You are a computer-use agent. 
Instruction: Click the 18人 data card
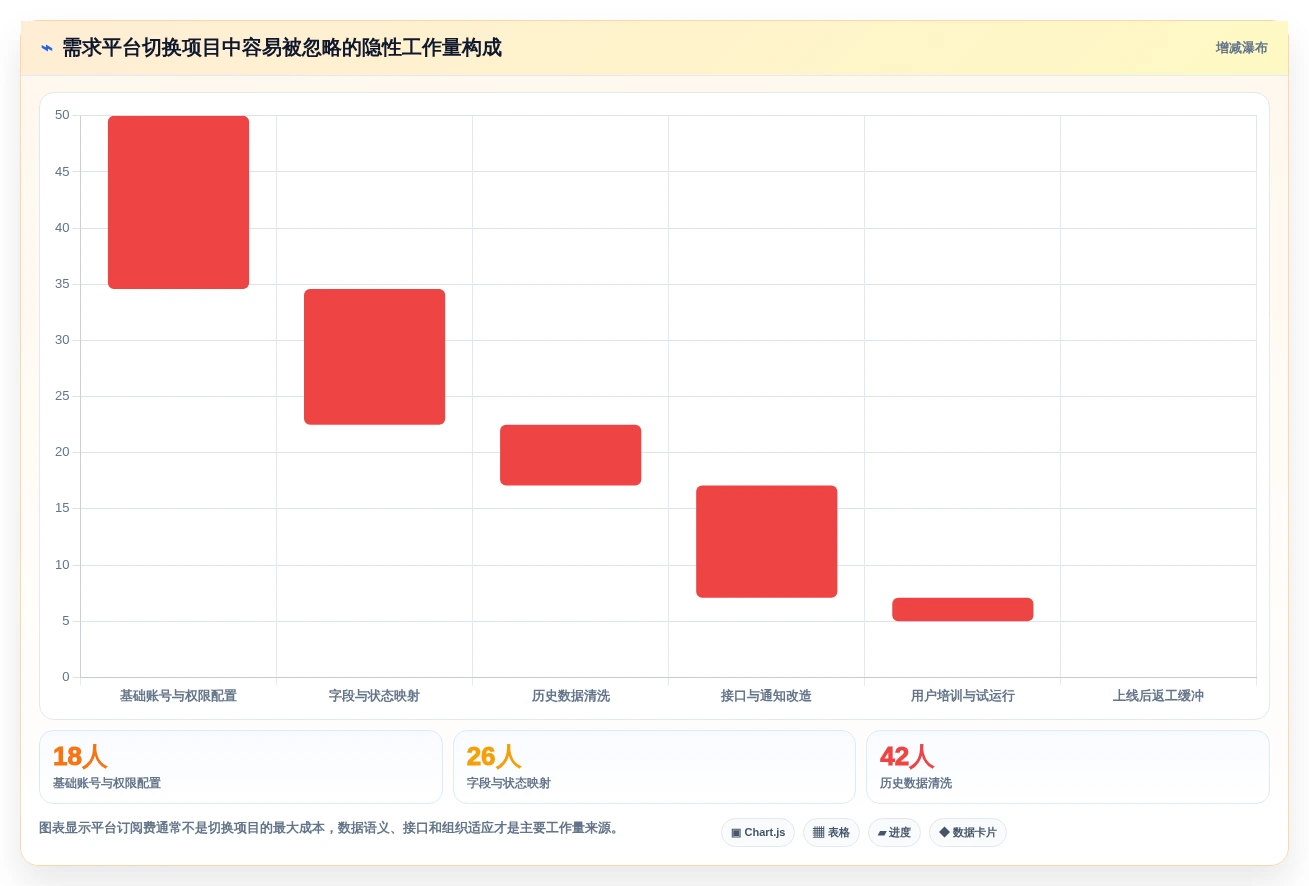click(241, 767)
